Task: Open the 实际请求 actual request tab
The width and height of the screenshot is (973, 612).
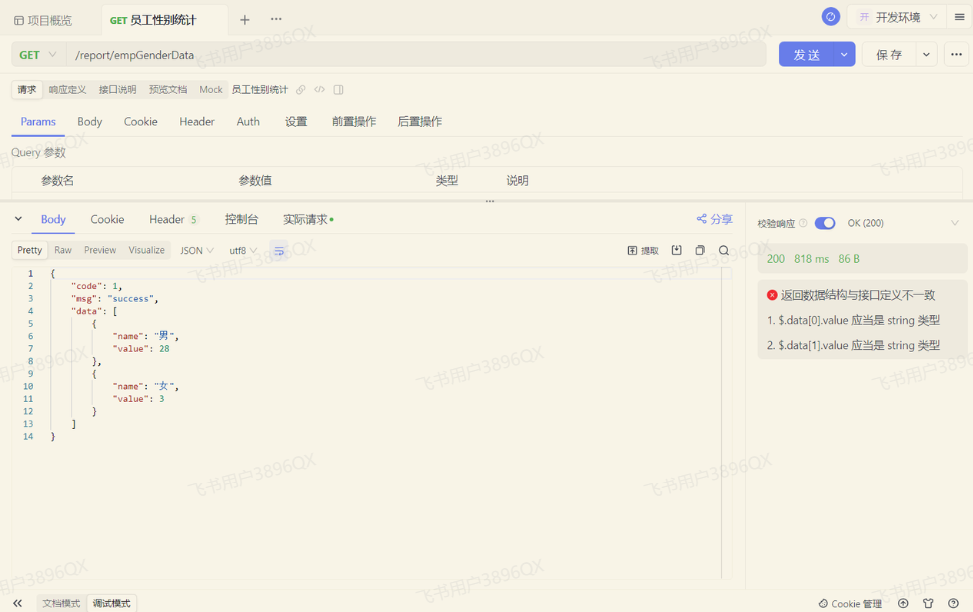Action: [308, 219]
